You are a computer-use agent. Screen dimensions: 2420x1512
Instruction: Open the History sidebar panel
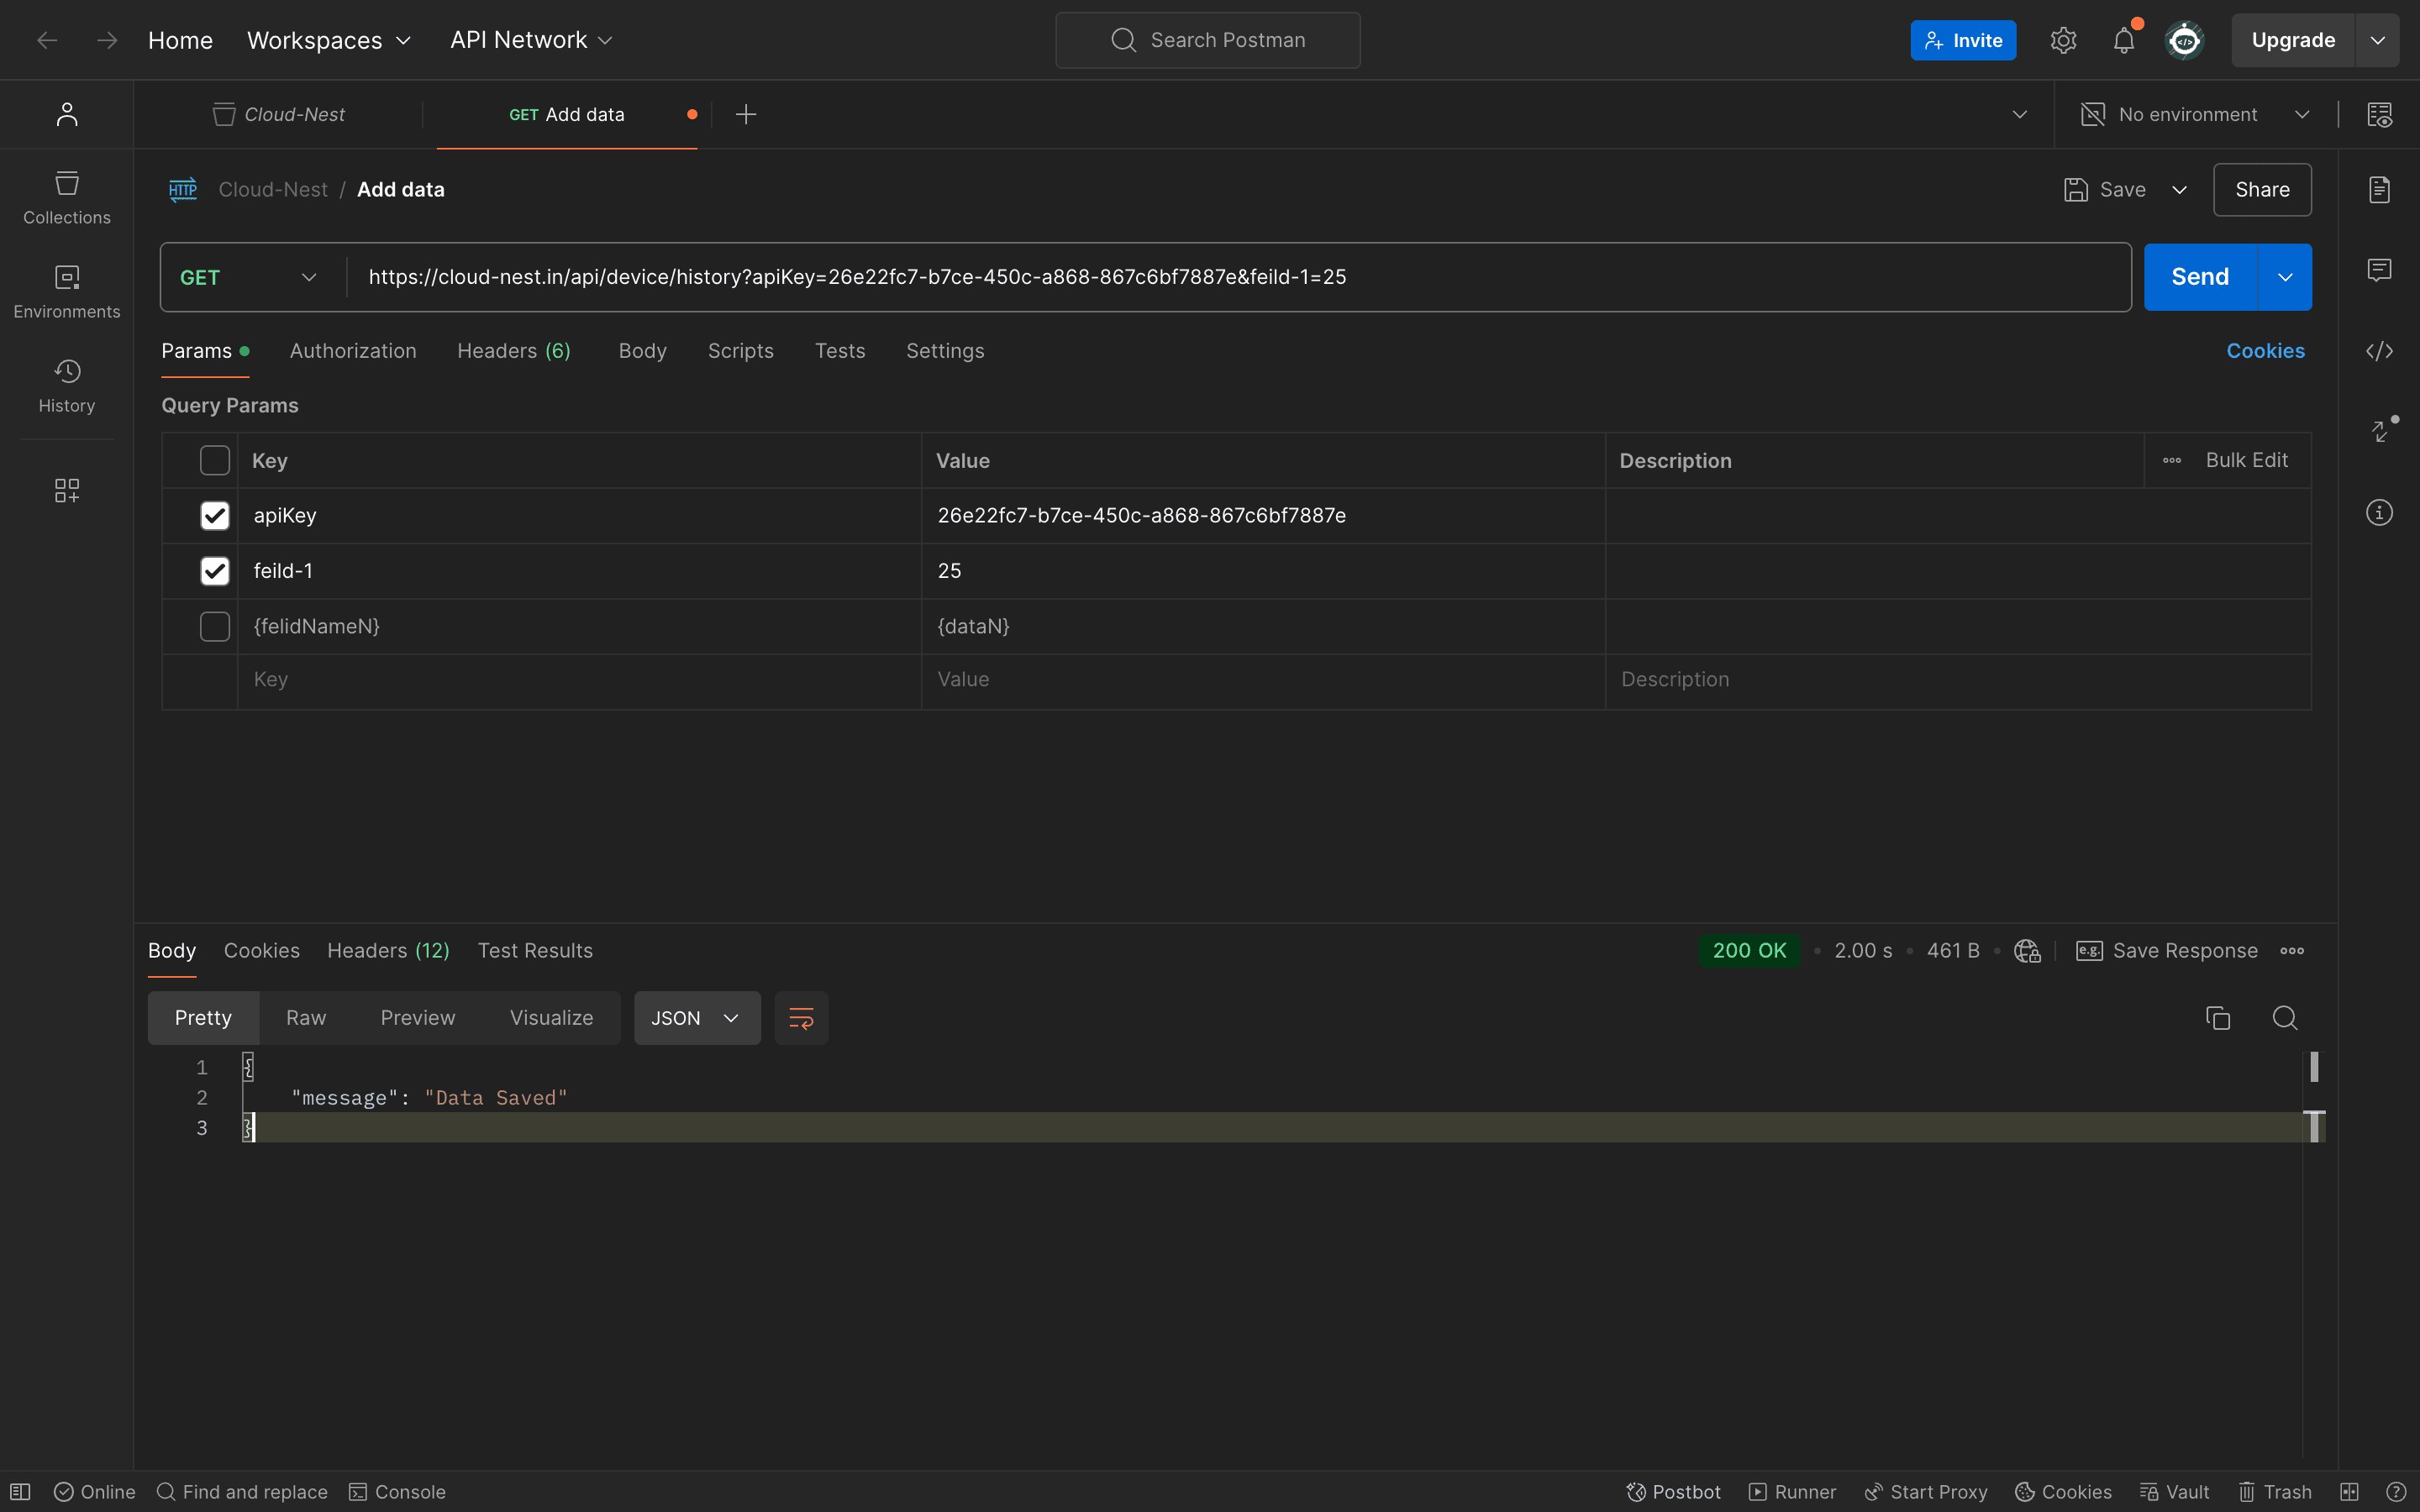67,385
